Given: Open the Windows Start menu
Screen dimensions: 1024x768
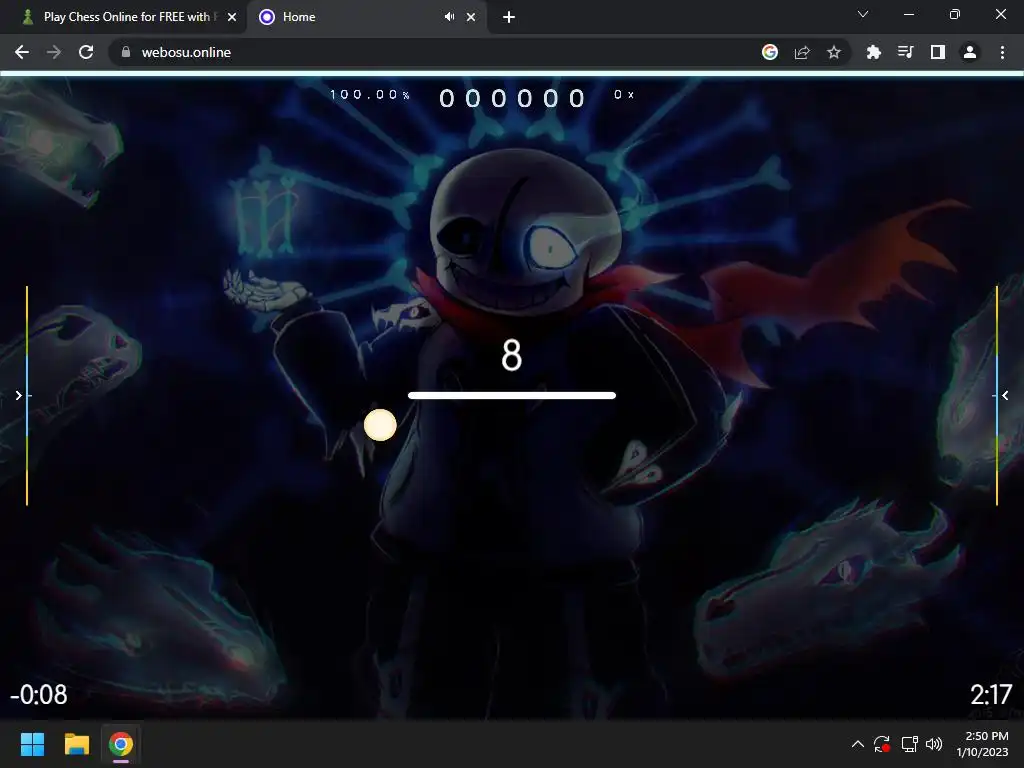Looking at the screenshot, I should [32, 744].
